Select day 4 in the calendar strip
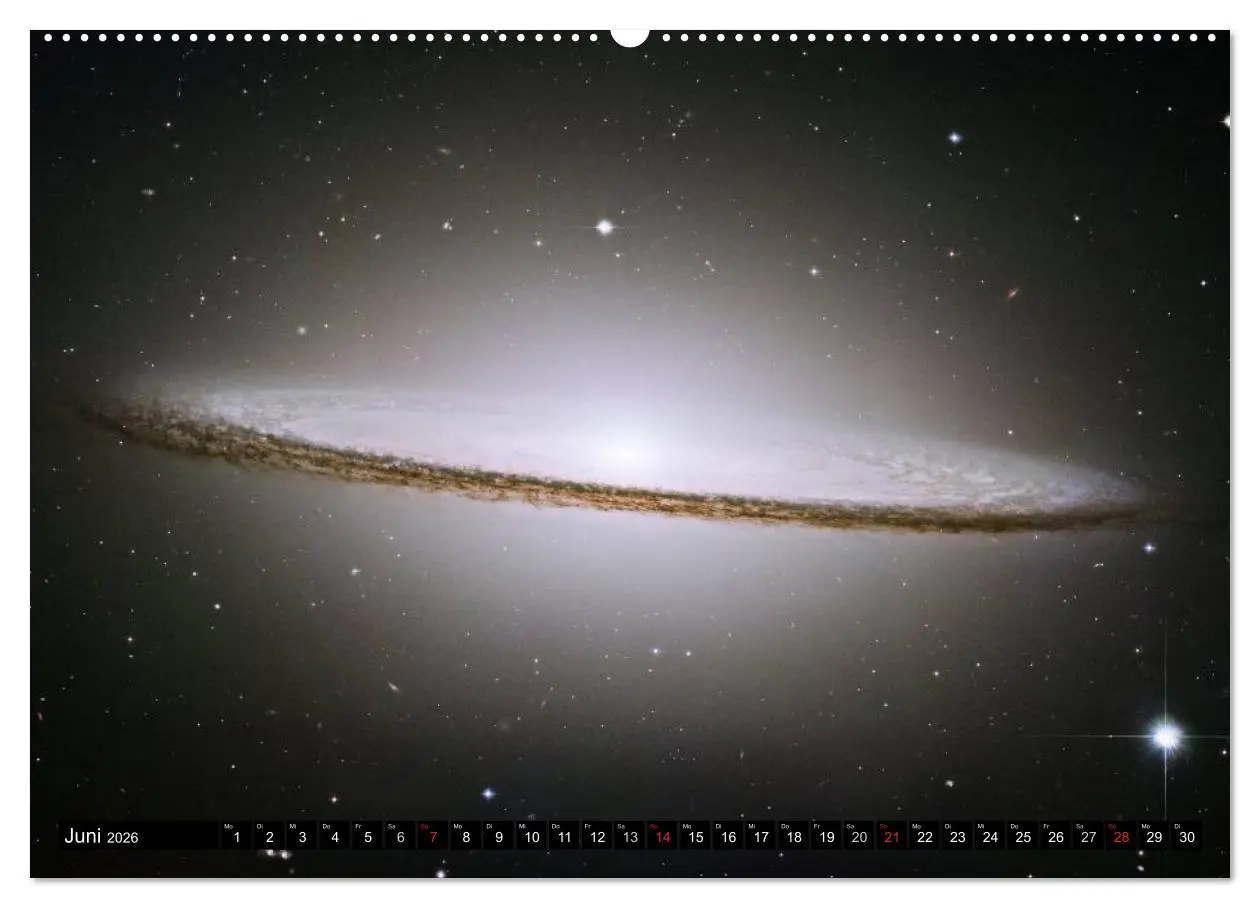Viewport: 1260px width, 908px height. coord(335,837)
